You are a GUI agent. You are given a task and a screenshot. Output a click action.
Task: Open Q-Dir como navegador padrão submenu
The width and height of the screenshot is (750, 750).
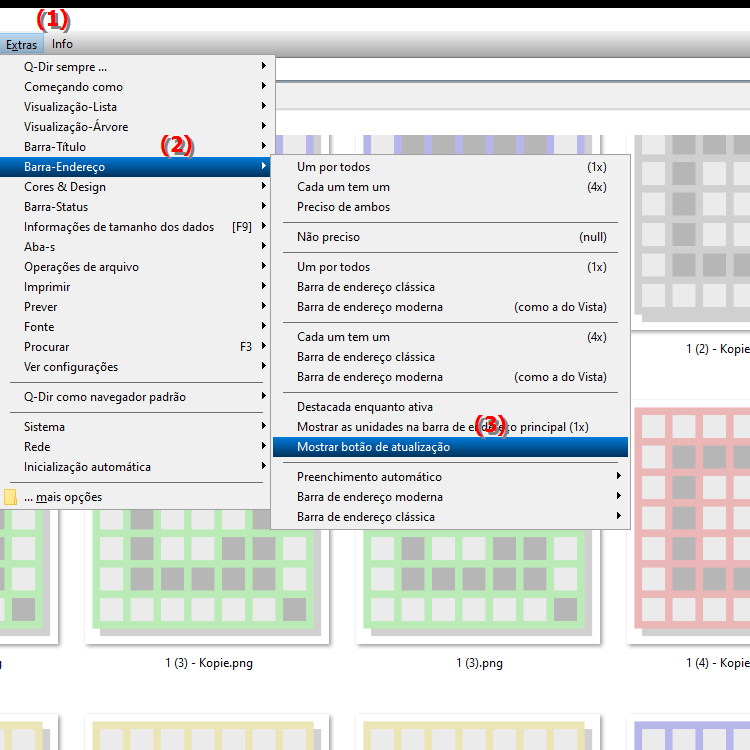136,397
